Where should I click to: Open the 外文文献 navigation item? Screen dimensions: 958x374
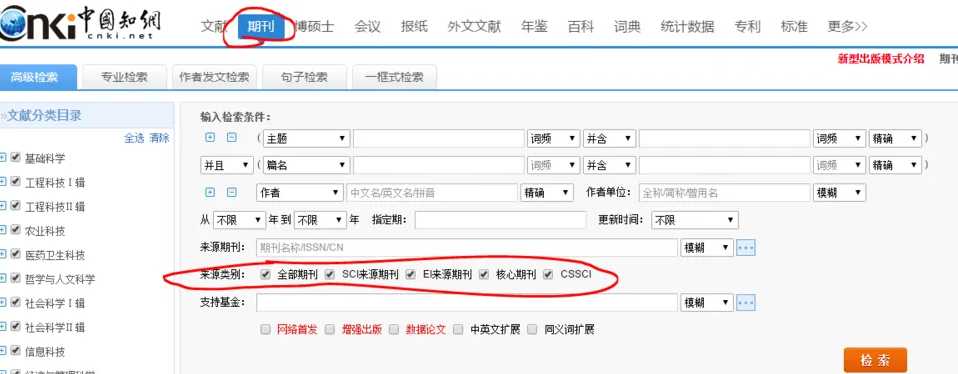(x=474, y=27)
